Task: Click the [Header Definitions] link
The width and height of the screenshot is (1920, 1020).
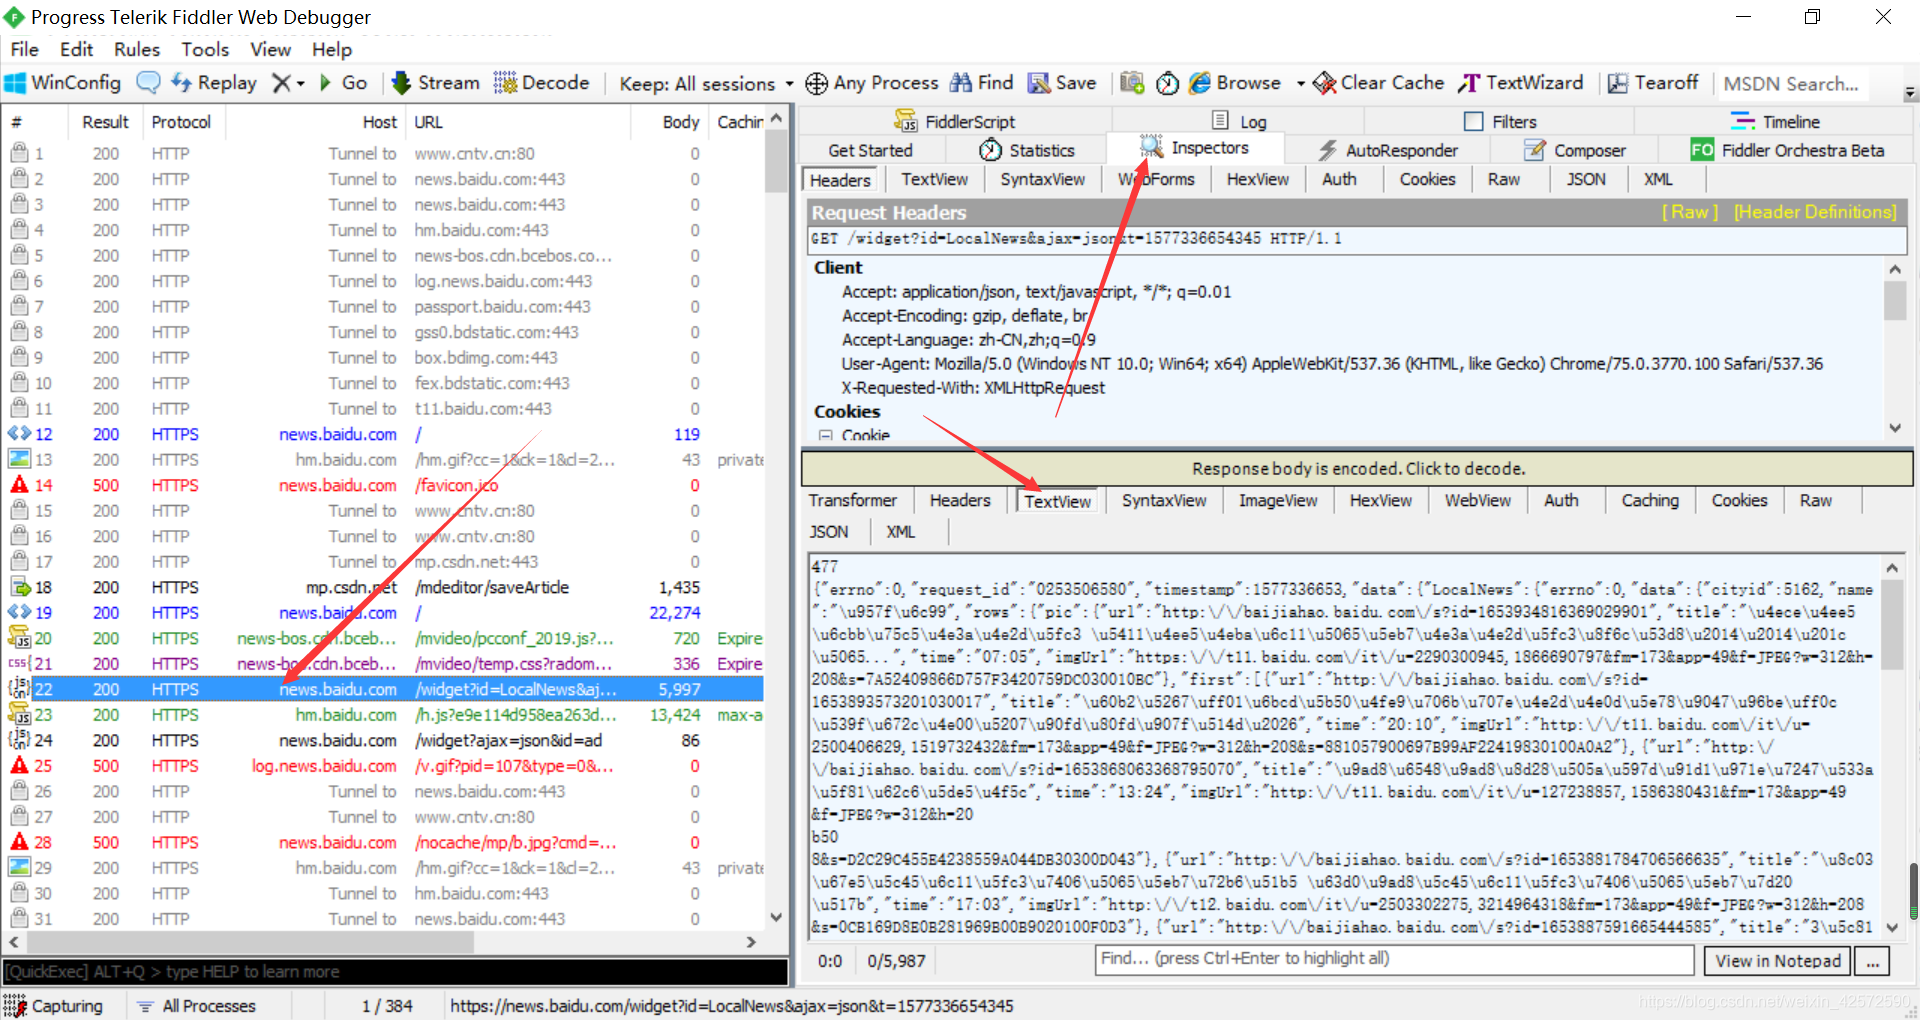Action: click(1815, 212)
